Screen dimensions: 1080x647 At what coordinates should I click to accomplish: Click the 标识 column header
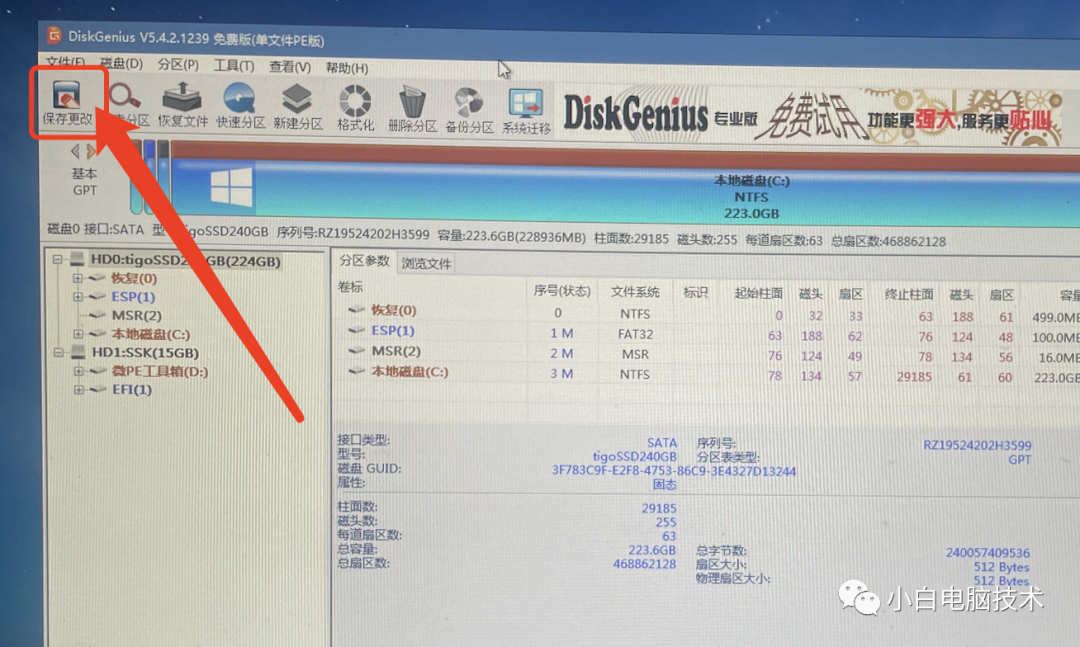[695, 293]
